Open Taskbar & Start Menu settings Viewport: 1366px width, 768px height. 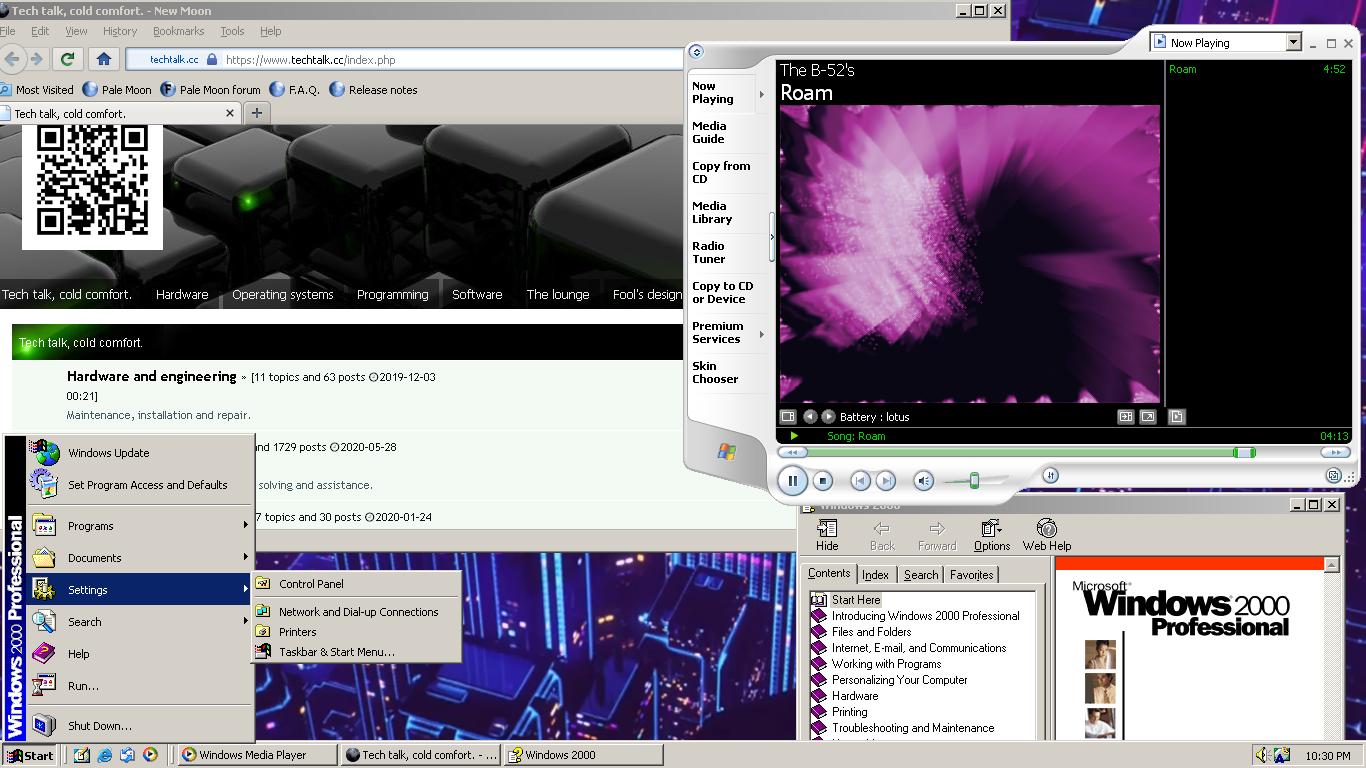click(356, 652)
